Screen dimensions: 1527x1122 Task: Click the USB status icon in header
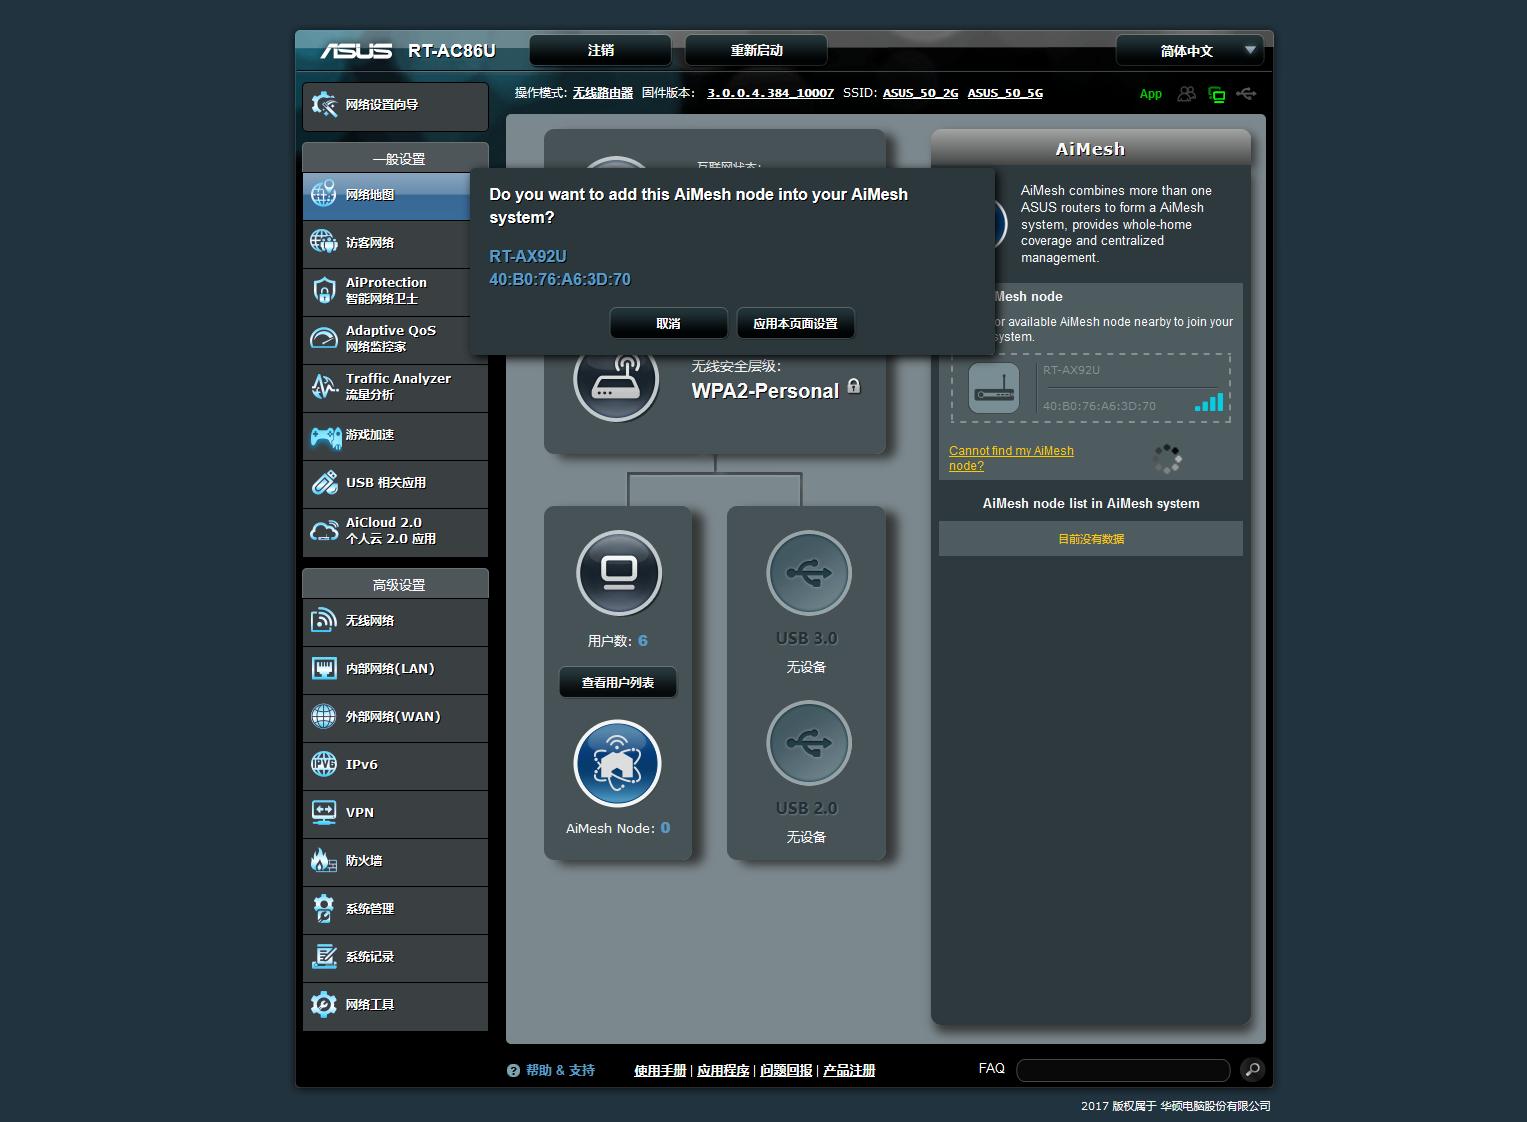pos(1246,94)
